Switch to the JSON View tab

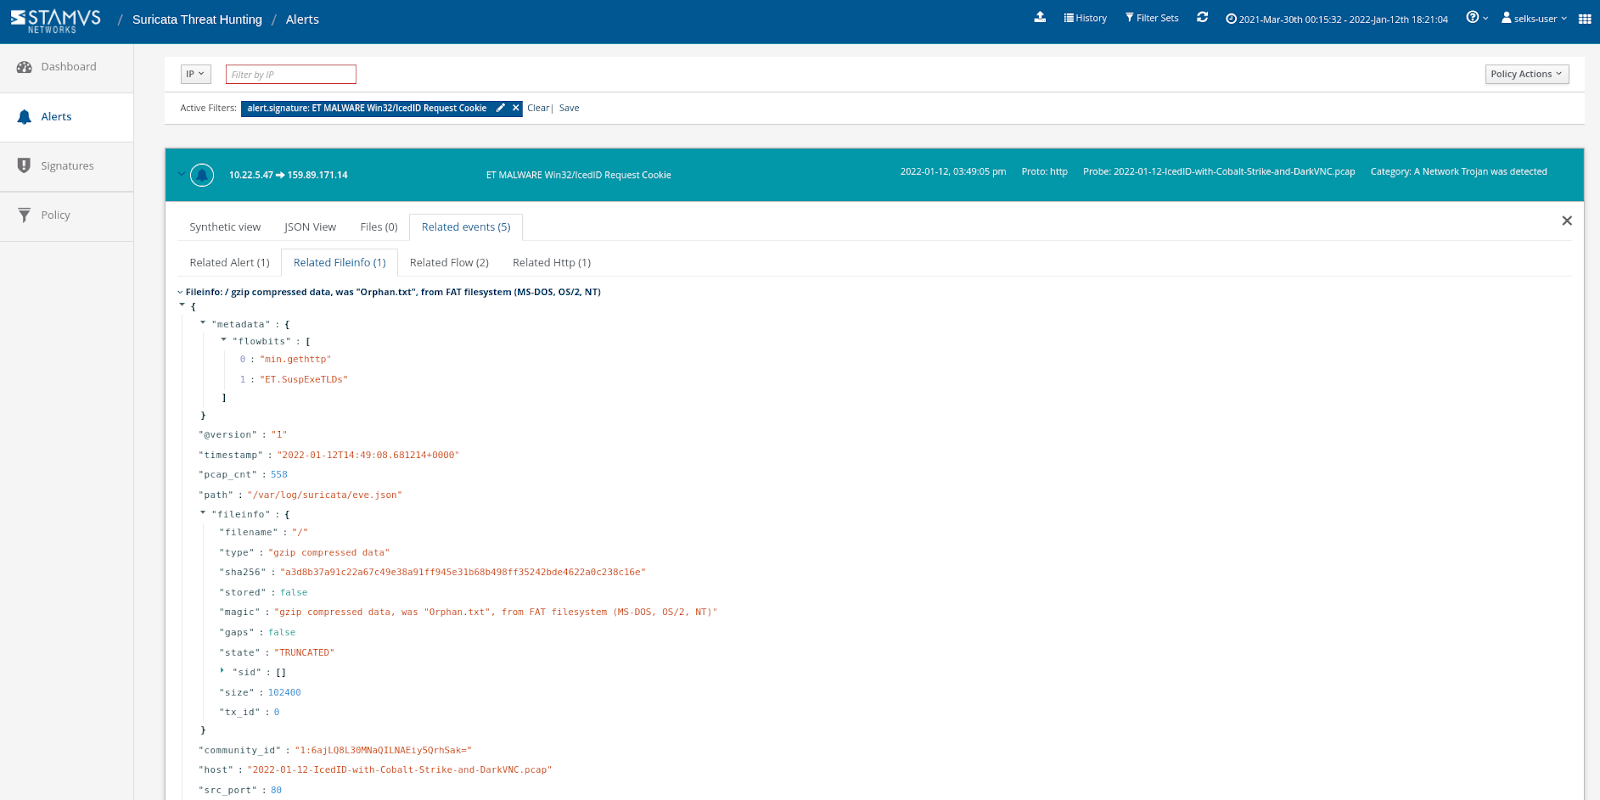310,227
